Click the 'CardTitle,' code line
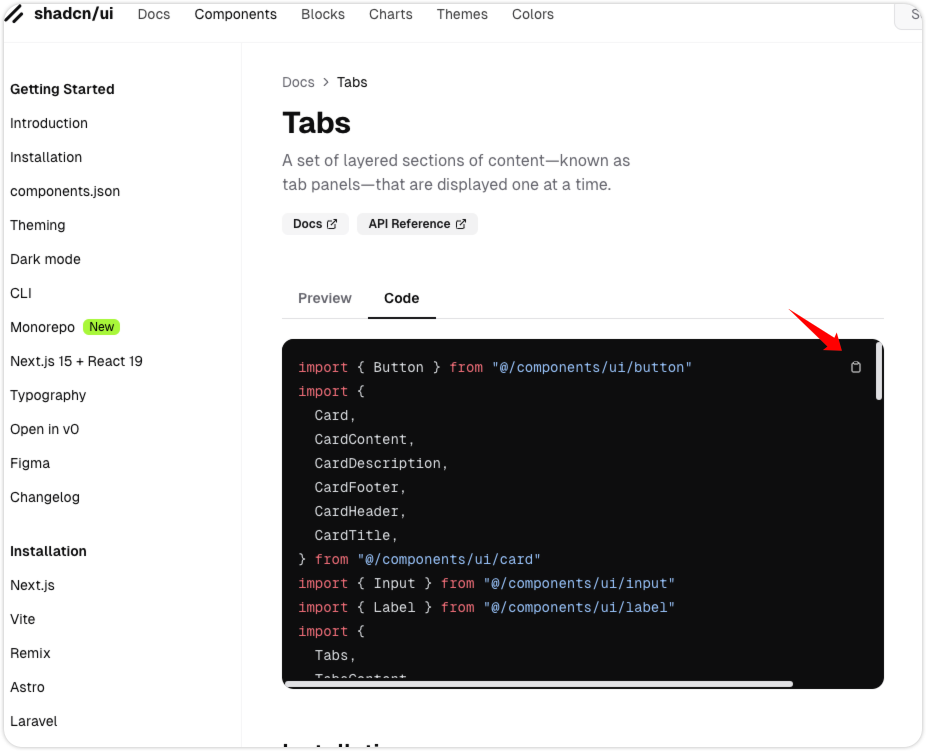Screen dimensions: 926x751 tap(356, 536)
